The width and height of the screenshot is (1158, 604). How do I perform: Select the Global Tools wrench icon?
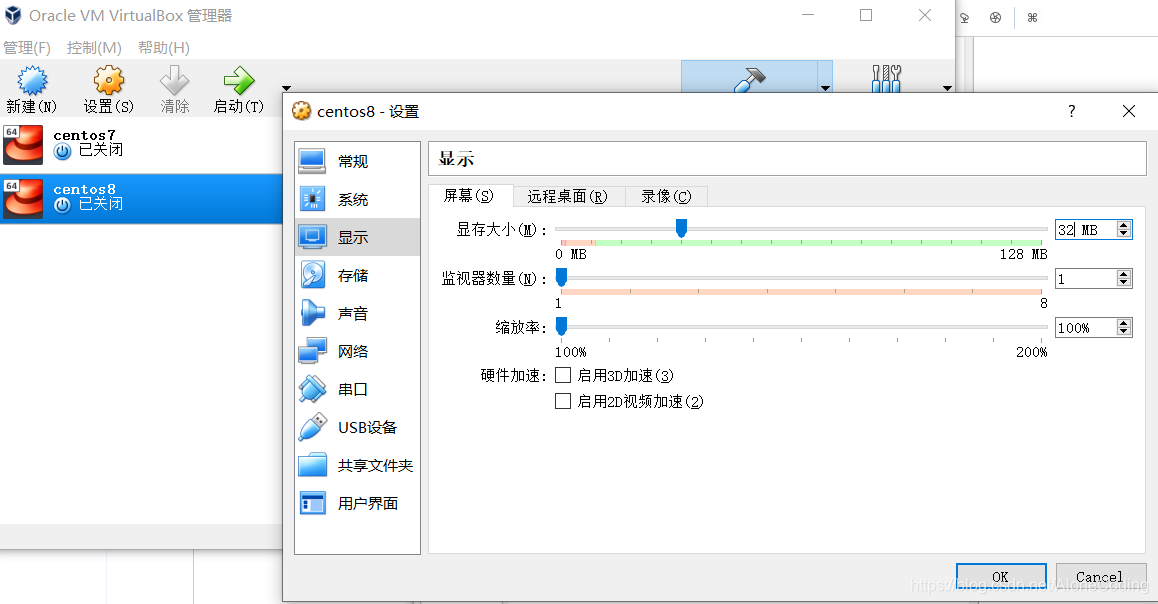tap(886, 78)
